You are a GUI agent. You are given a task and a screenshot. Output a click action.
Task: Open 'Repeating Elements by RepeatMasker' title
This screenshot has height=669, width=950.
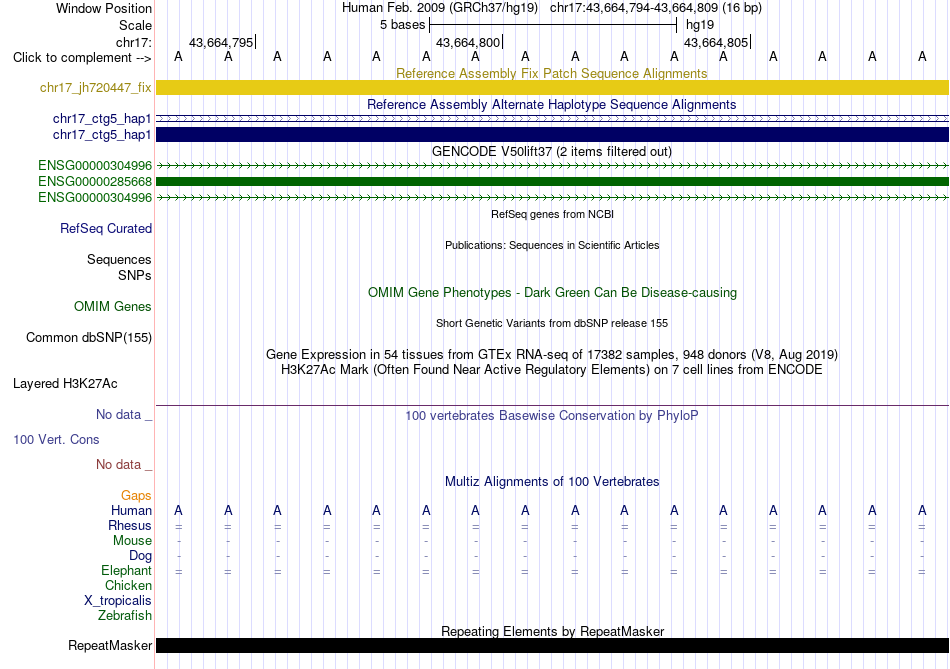point(552,631)
